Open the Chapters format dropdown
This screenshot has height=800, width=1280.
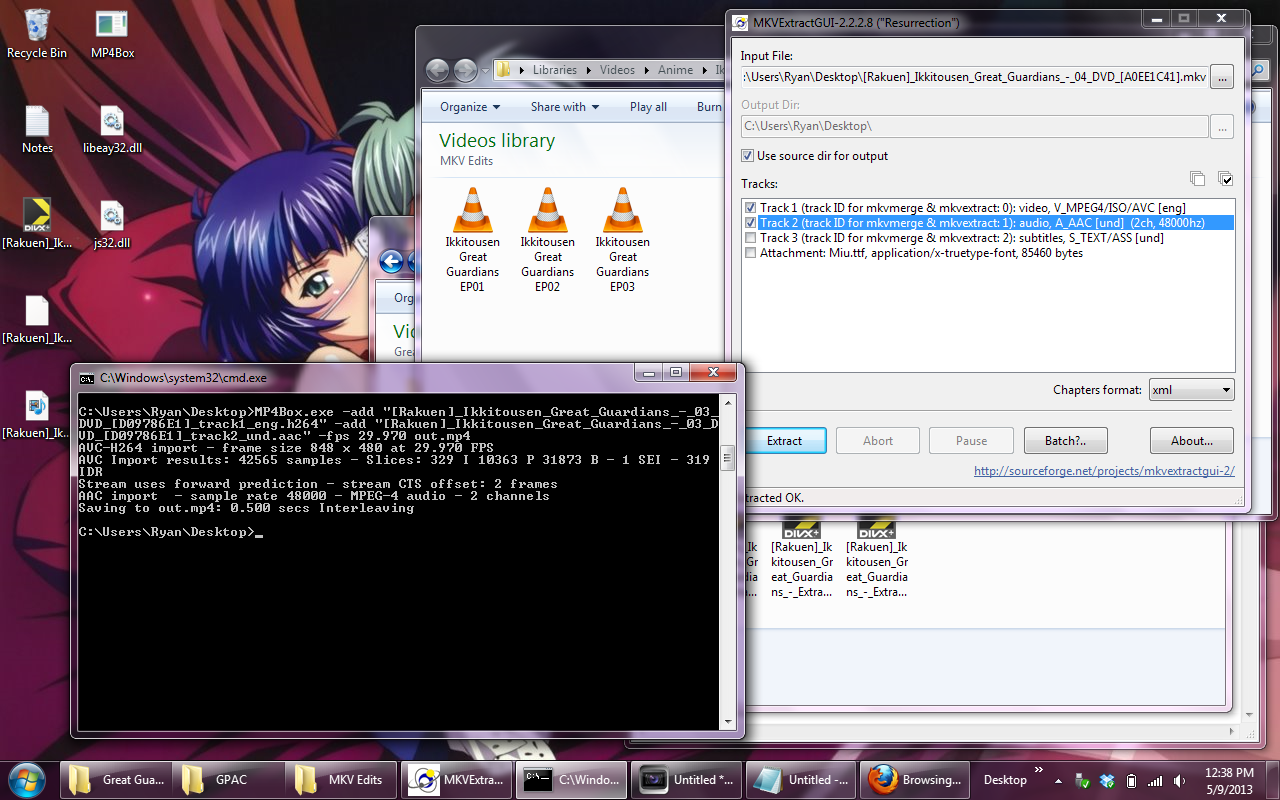[1191, 390]
